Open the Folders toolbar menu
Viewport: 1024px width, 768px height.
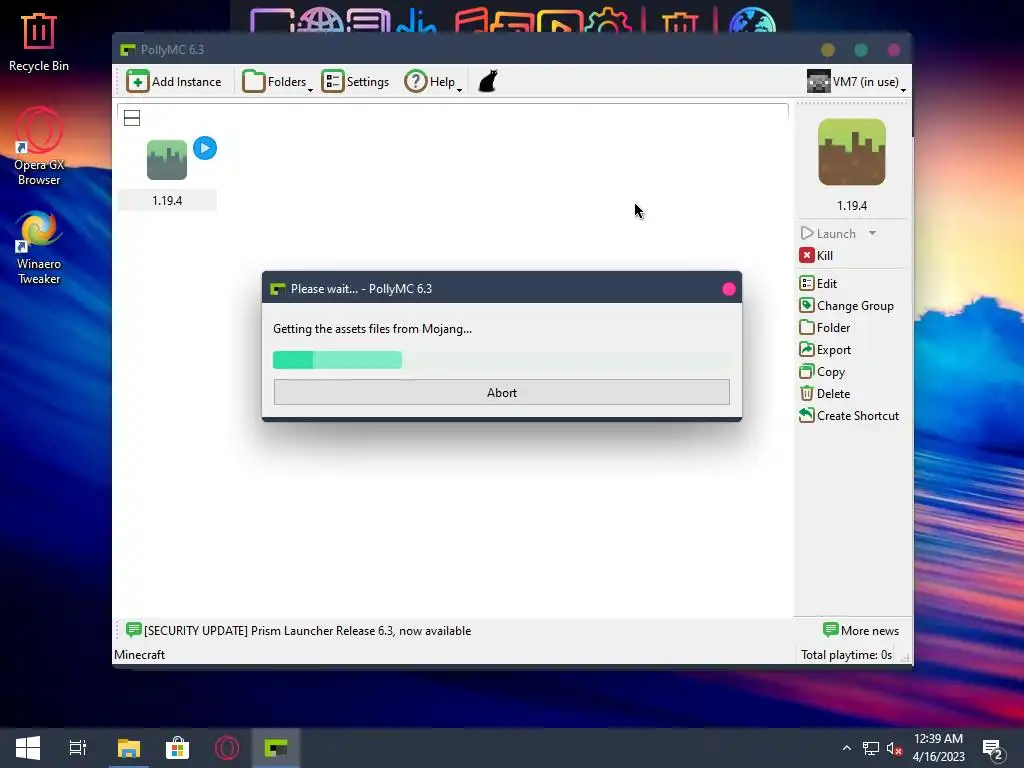click(277, 82)
